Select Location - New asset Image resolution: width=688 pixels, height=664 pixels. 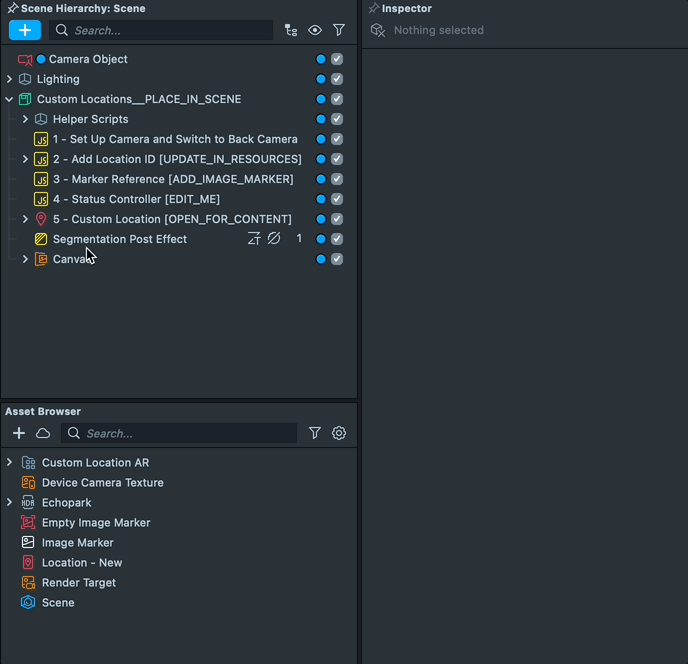pos(82,563)
